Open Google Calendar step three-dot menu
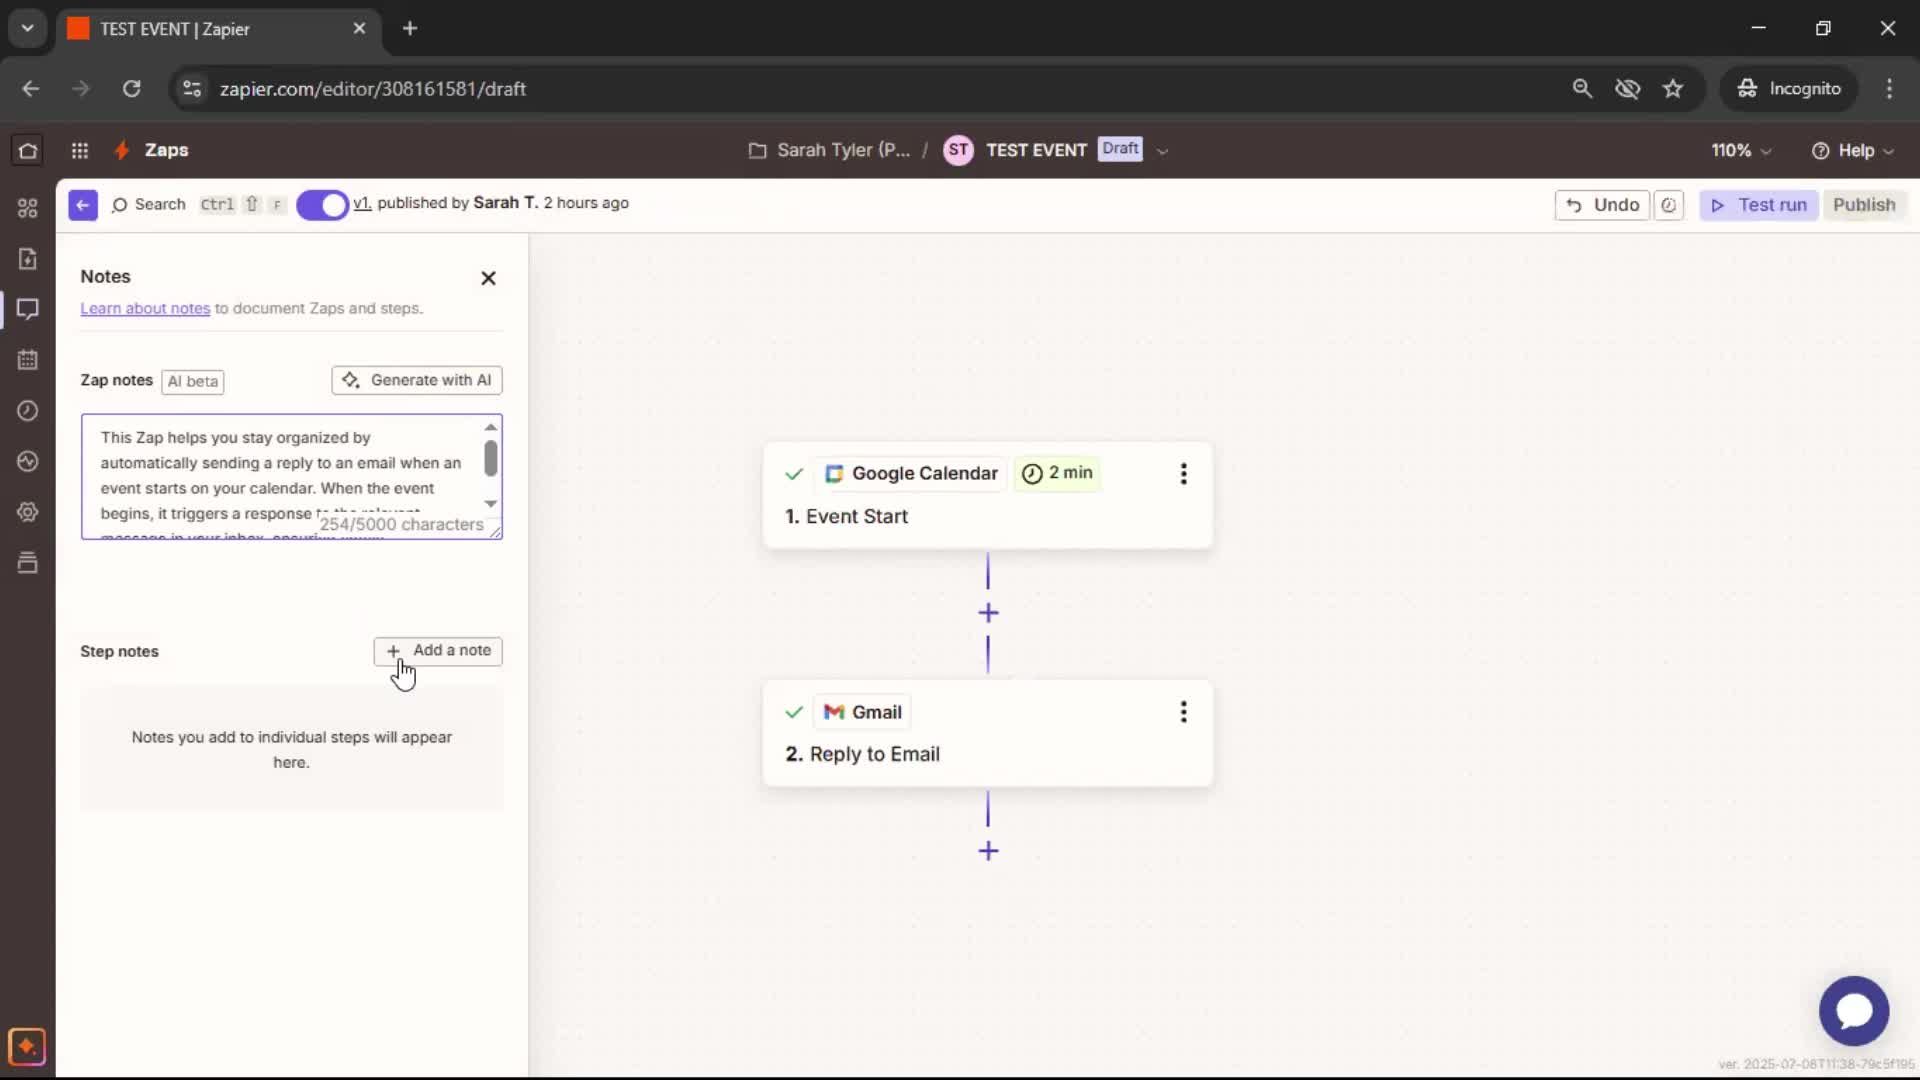The image size is (1920, 1080). [x=1184, y=474]
